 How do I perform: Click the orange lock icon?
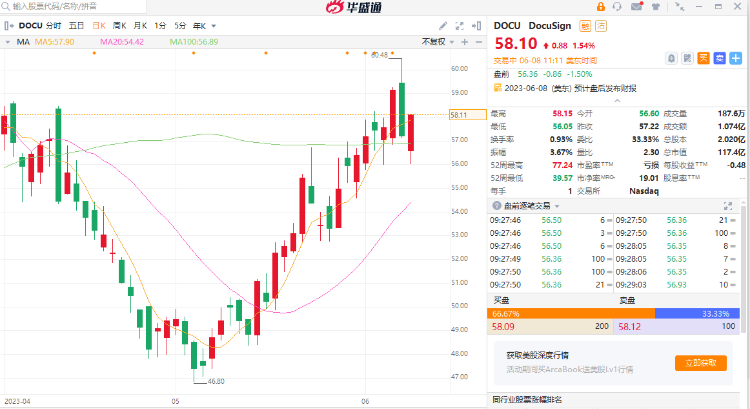tap(601, 7)
